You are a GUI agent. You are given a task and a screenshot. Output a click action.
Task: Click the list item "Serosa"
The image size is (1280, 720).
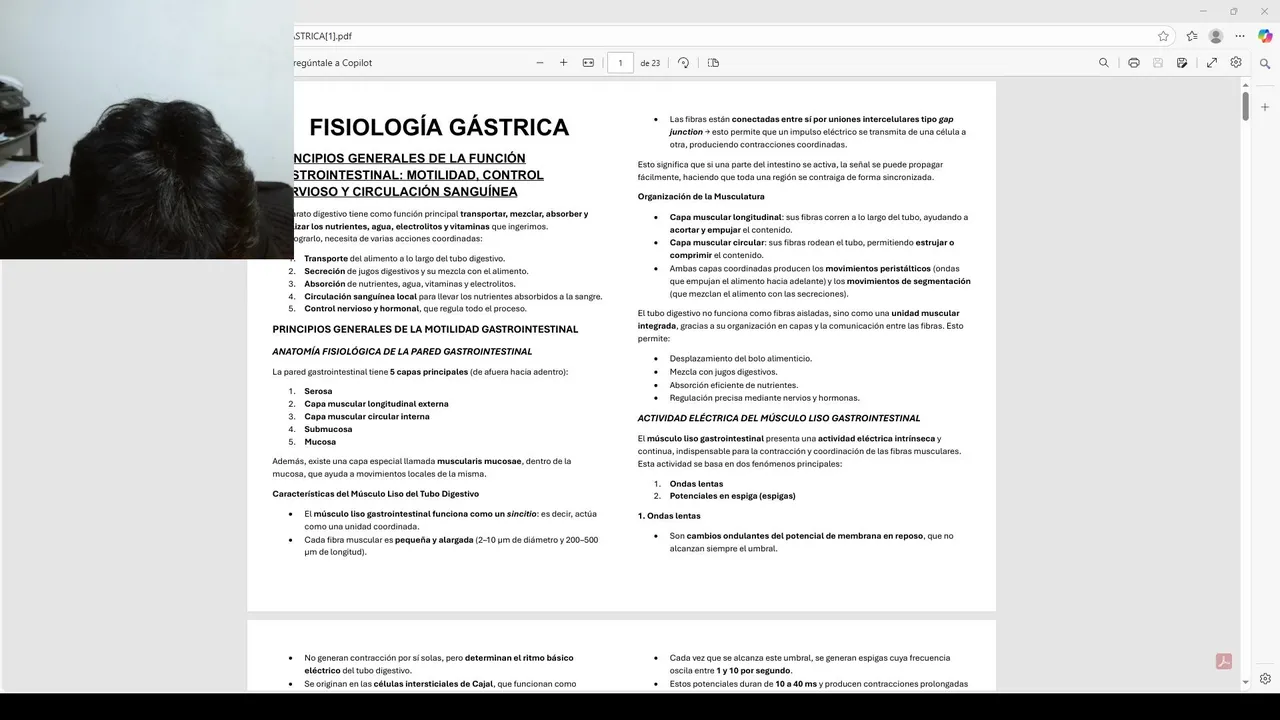pyautogui.click(x=318, y=391)
